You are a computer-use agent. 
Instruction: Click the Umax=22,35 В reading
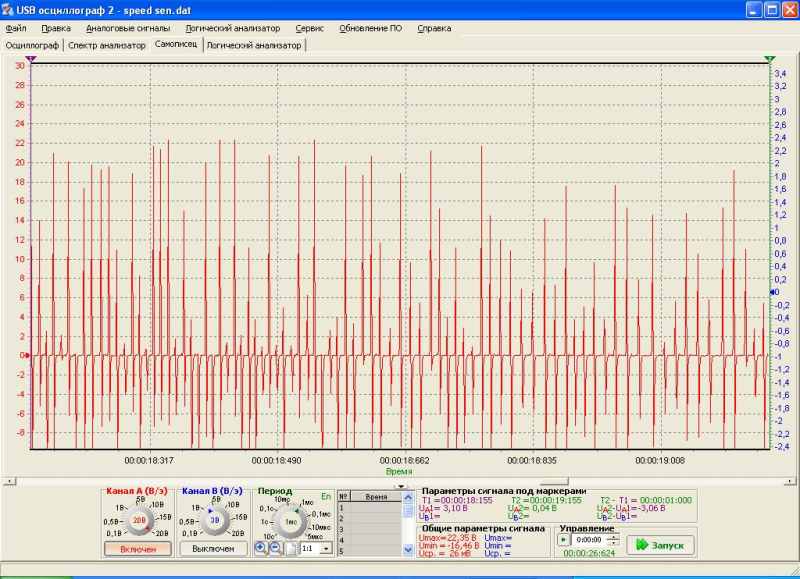point(447,538)
